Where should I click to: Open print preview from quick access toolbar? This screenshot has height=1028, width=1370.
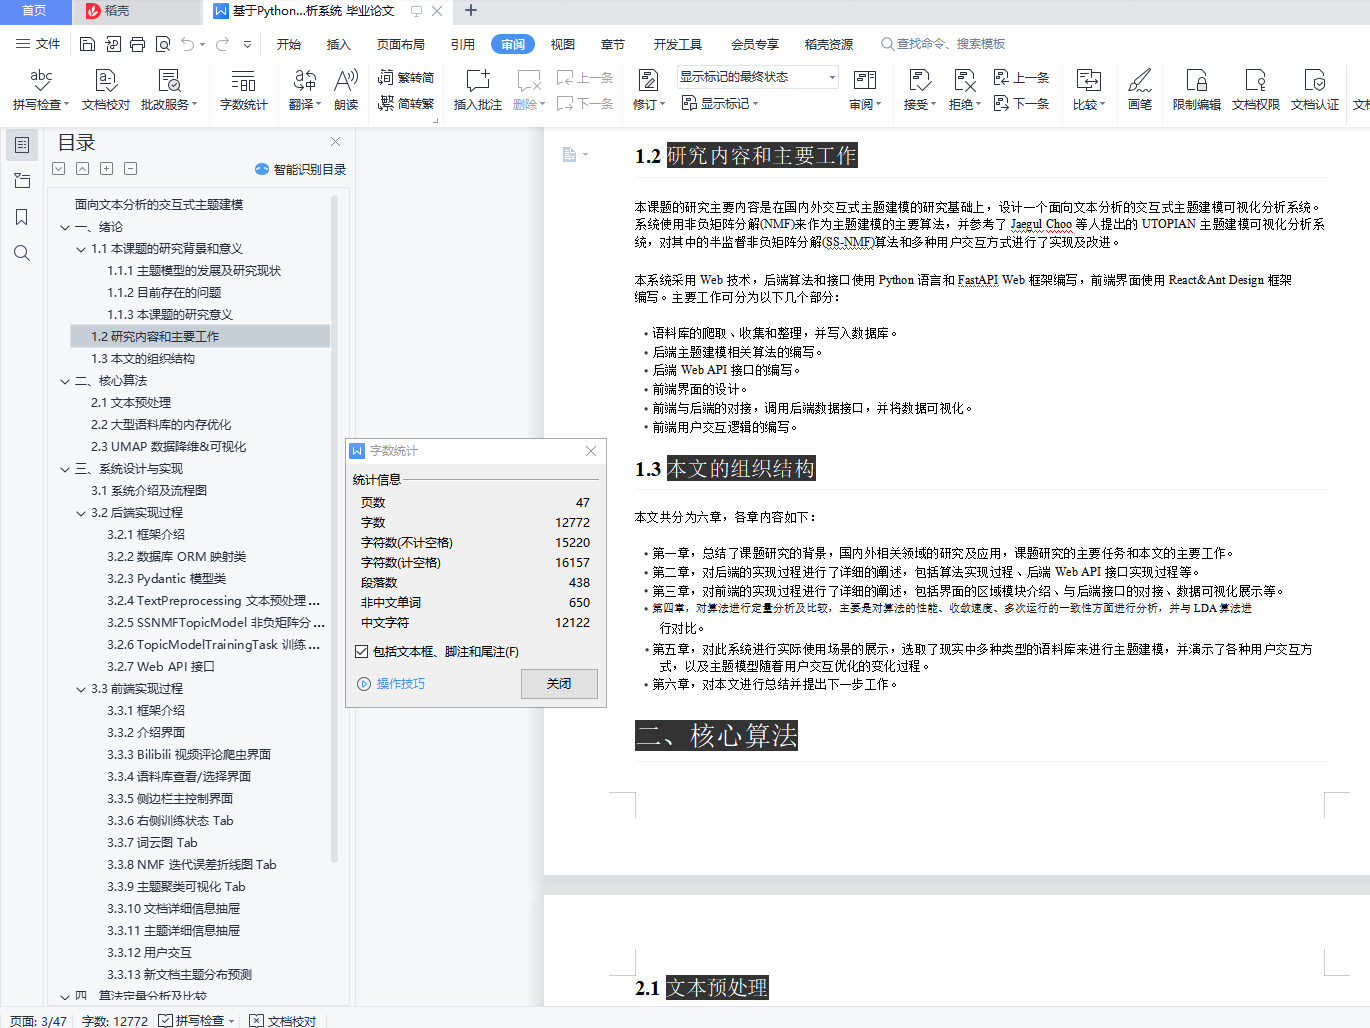click(x=163, y=44)
